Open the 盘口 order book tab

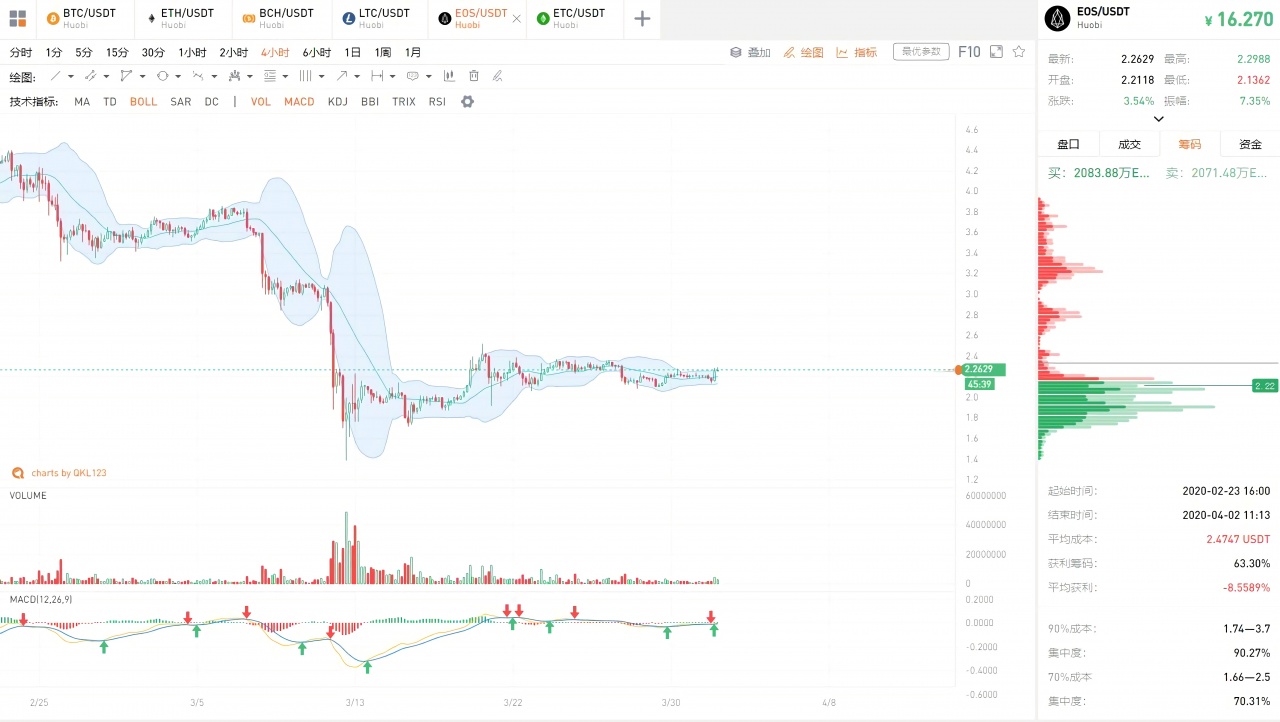(x=1068, y=144)
